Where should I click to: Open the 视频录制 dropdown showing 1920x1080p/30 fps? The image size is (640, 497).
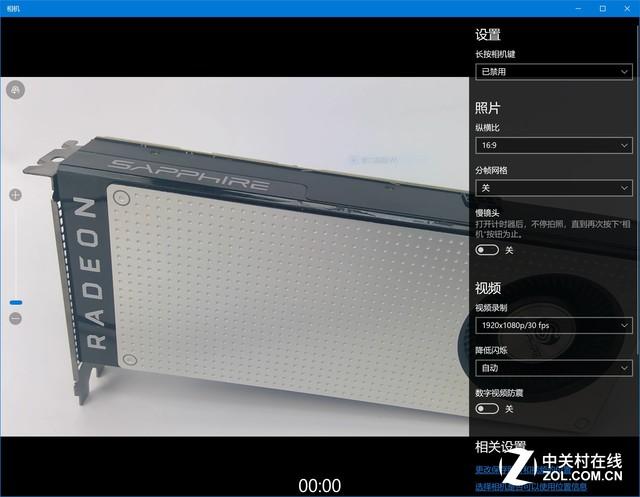553,326
